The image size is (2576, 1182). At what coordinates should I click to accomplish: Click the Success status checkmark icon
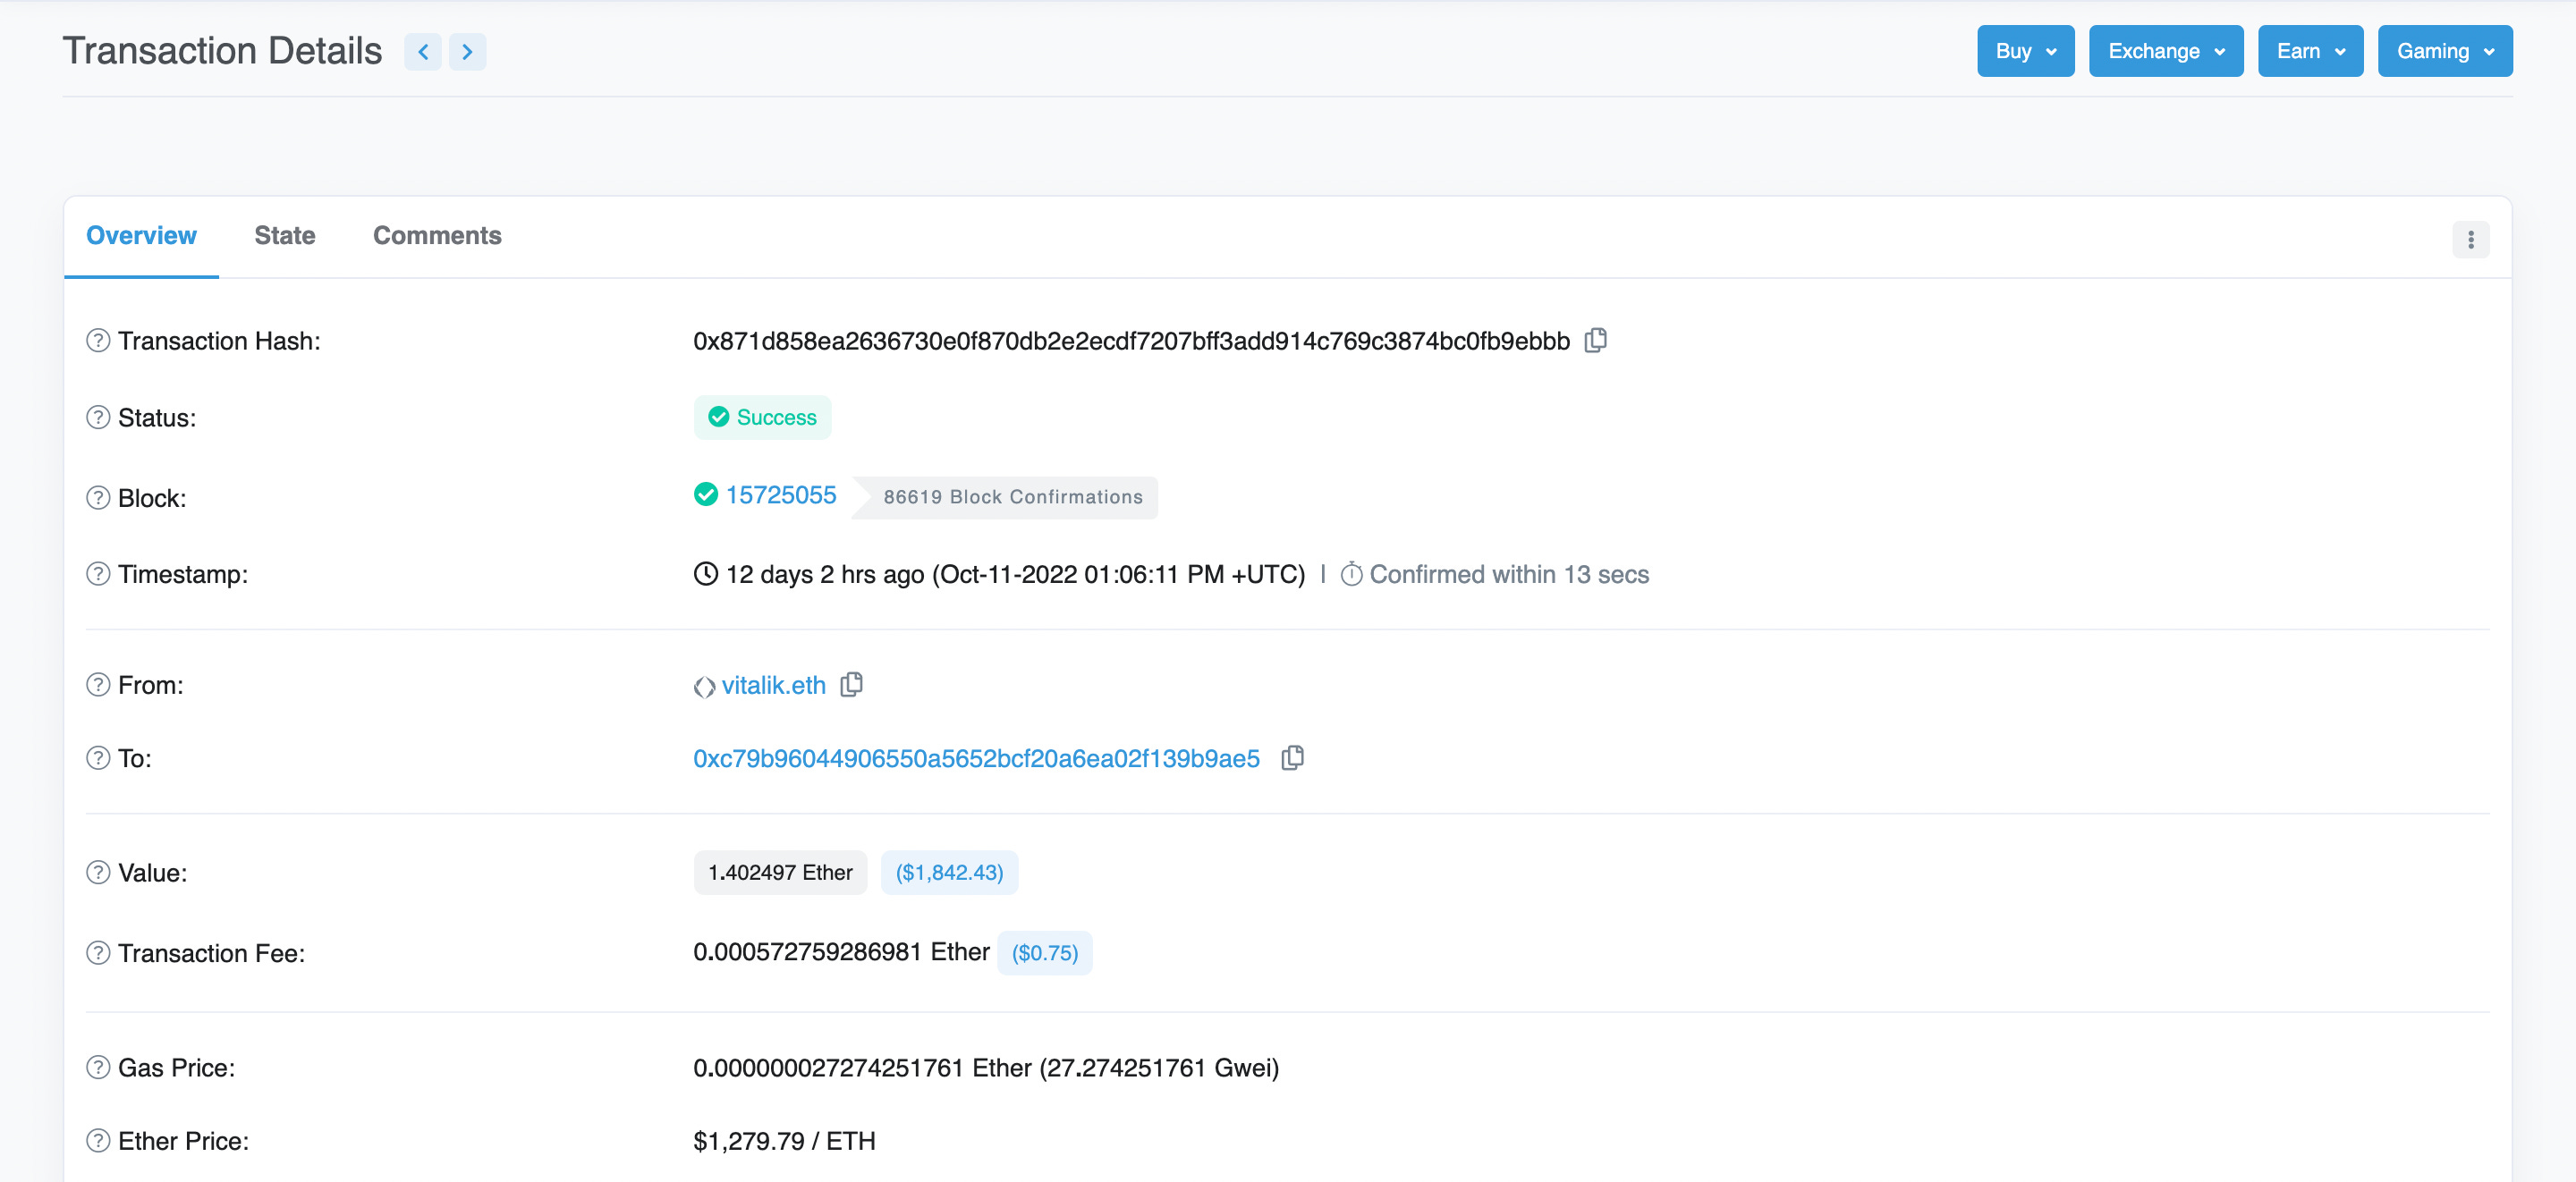click(718, 416)
